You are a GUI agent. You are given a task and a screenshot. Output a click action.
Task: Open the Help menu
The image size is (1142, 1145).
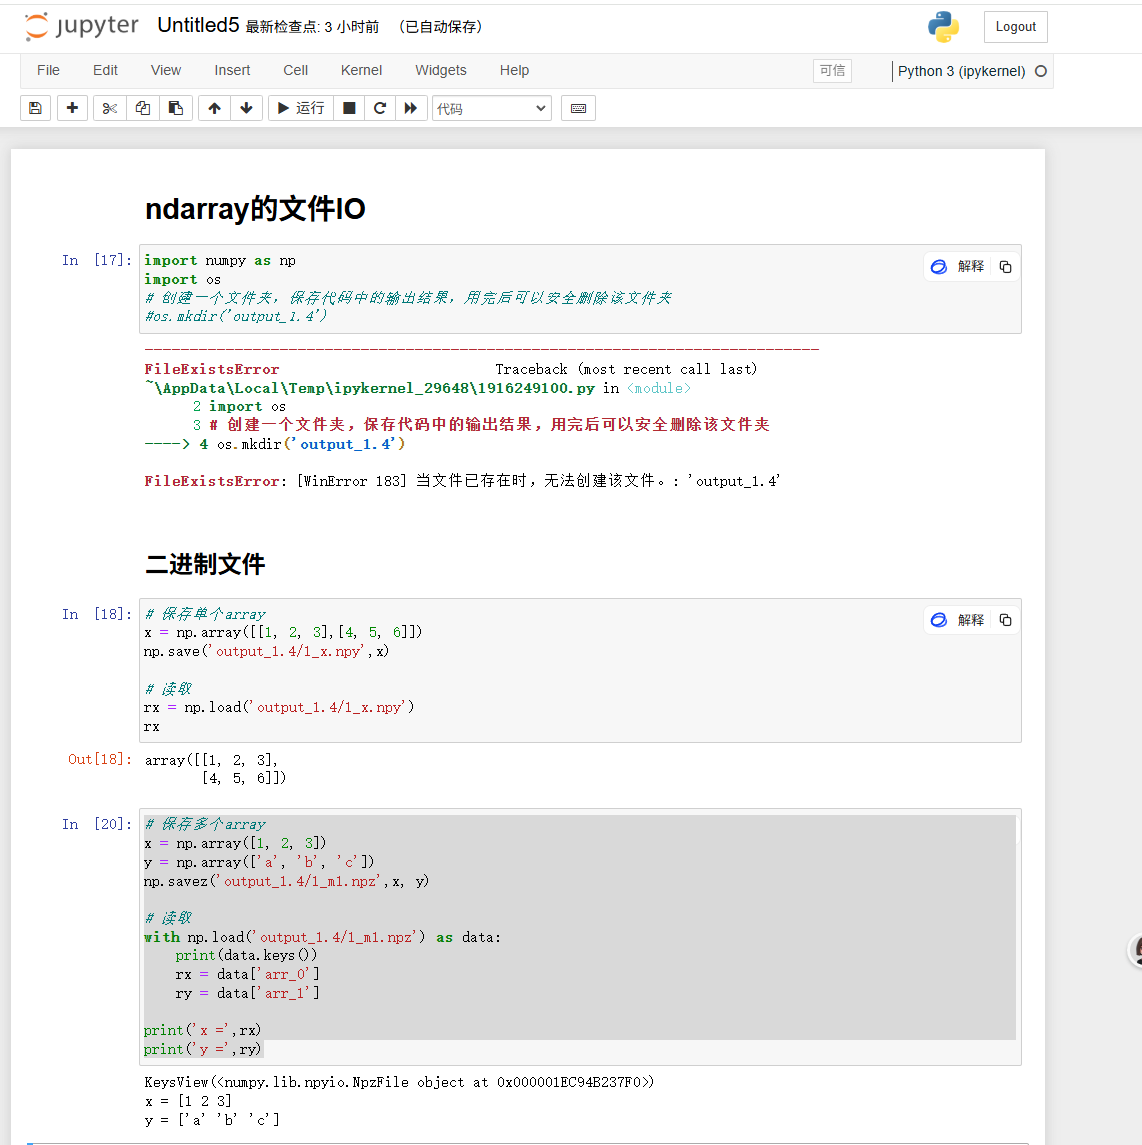(x=514, y=70)
